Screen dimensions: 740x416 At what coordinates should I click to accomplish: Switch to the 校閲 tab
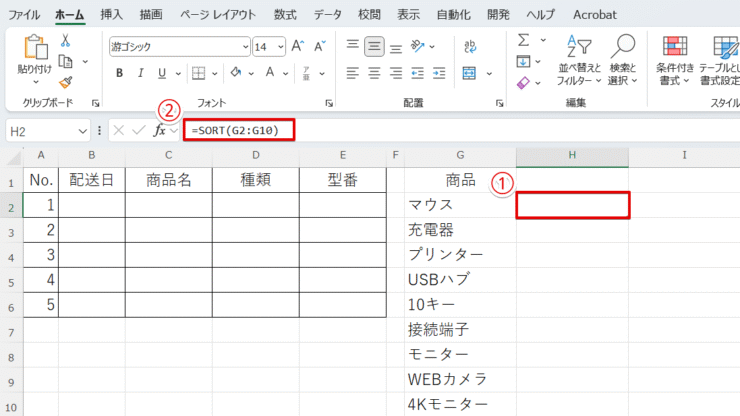coord(369,15)
